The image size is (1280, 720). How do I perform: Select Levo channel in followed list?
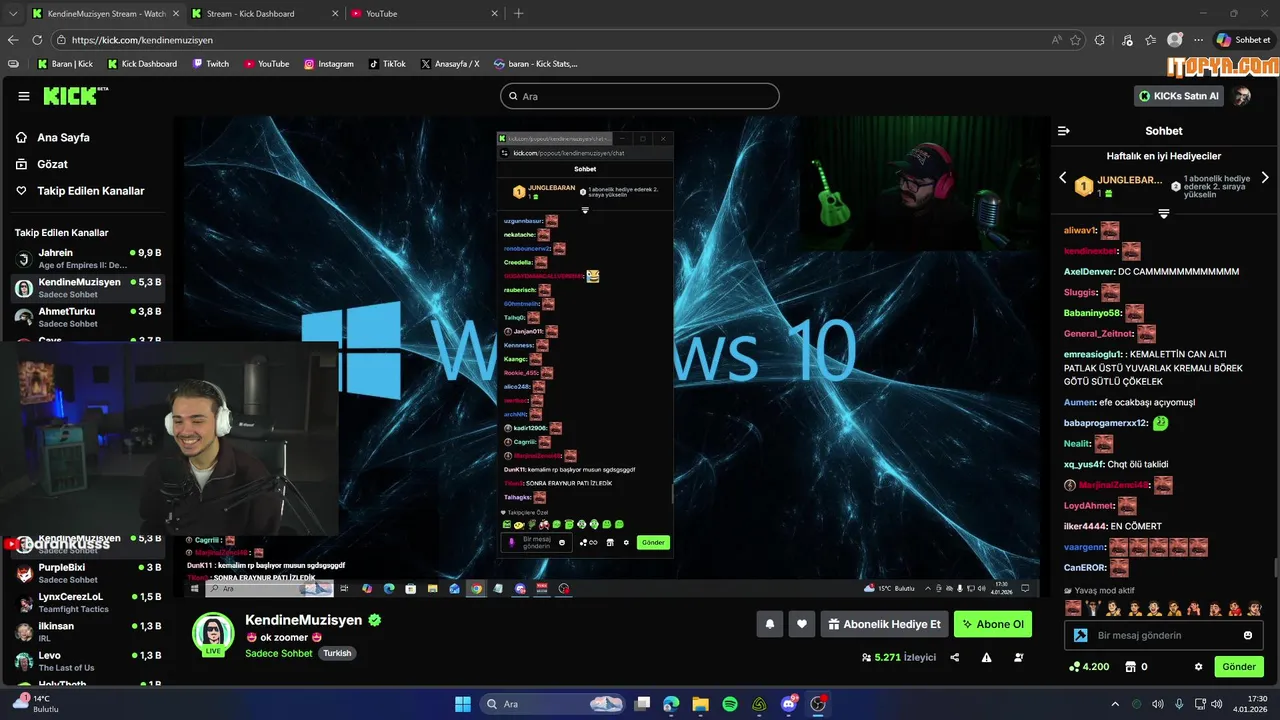[x=87, y=661]
